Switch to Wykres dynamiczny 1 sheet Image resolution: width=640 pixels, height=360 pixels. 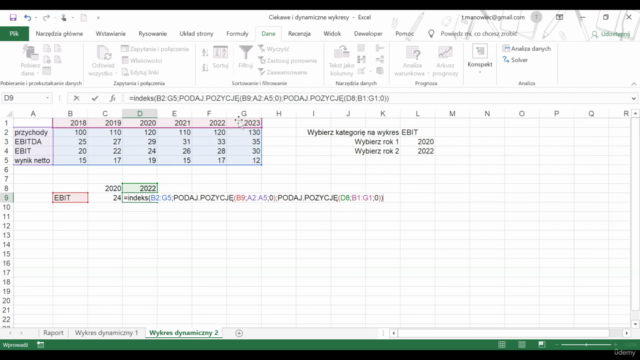(x=107, y=333)
